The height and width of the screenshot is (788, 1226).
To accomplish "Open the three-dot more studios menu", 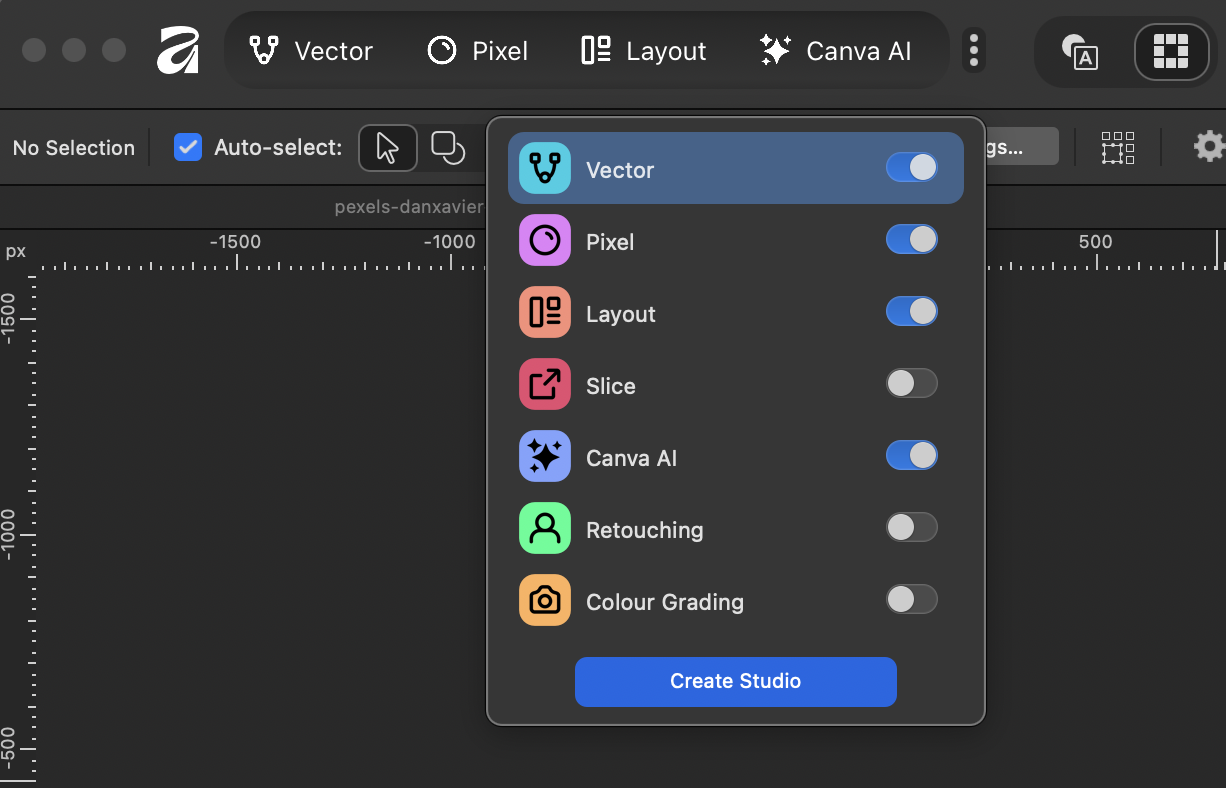I will tap(973, 50).
